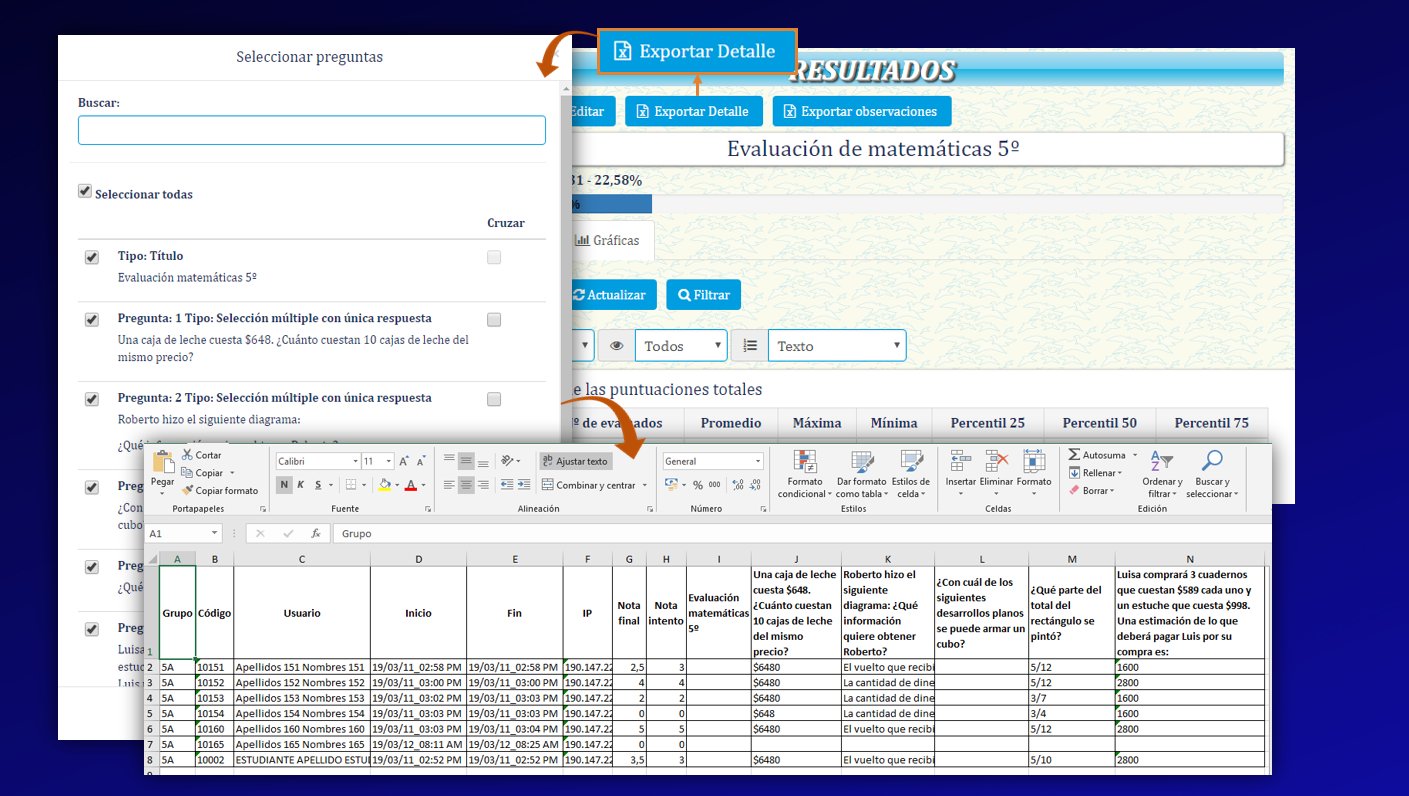Apply the red font color swatch

[410, 485]
